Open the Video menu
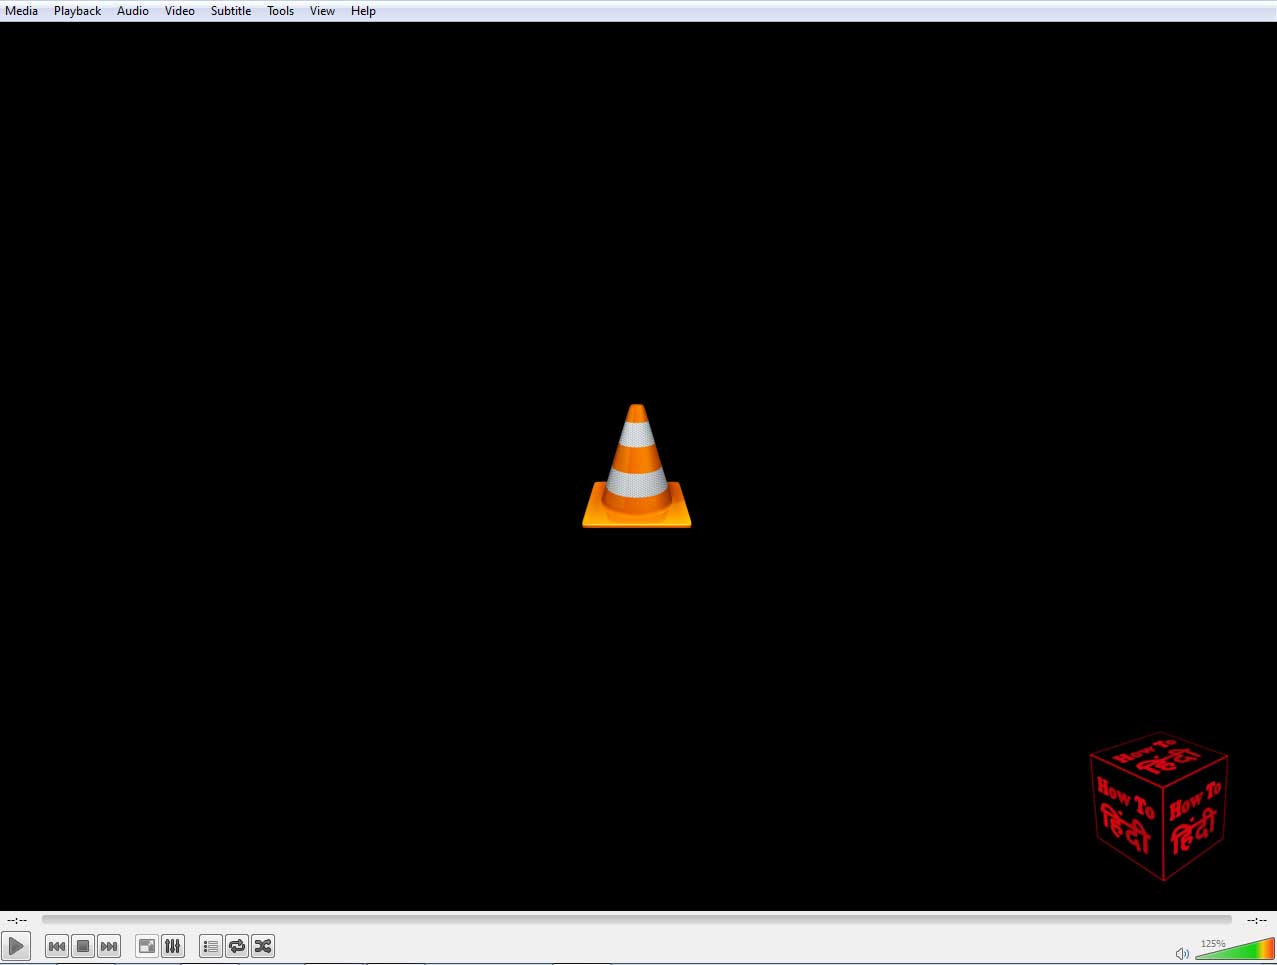The width and height of the screenshot is (1277, 965). [180, 11]
